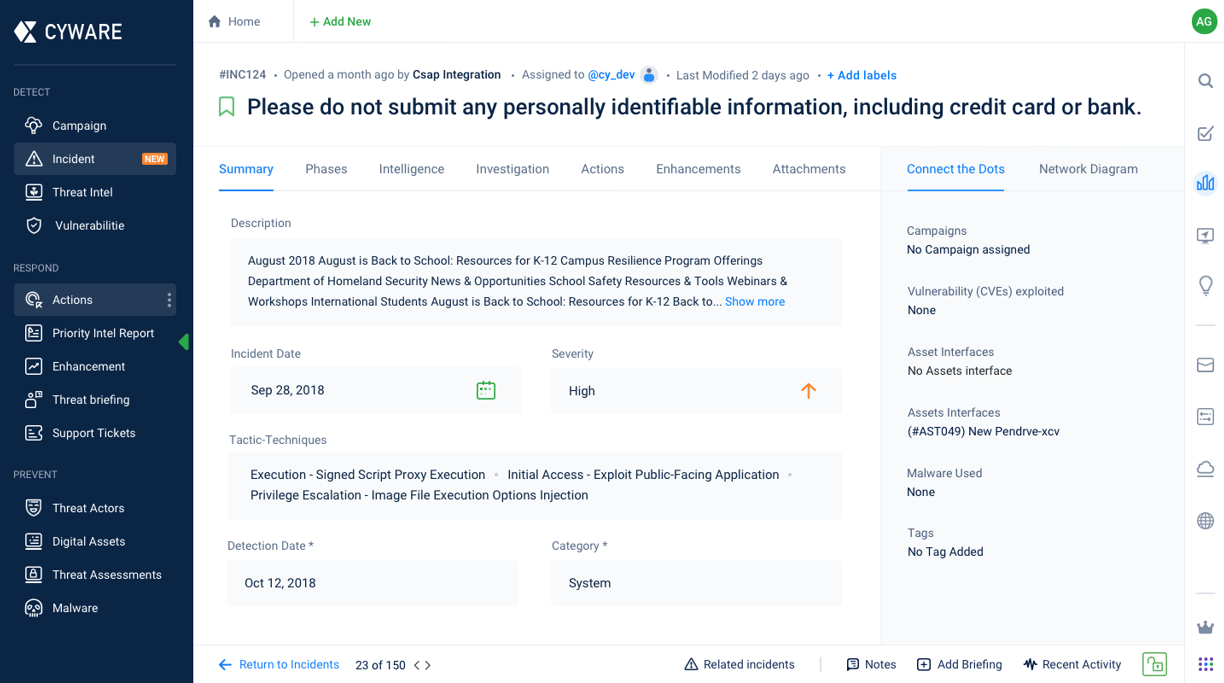Click the globe icon
The height and width of the screenshot is (683, 1224).
1205,520
